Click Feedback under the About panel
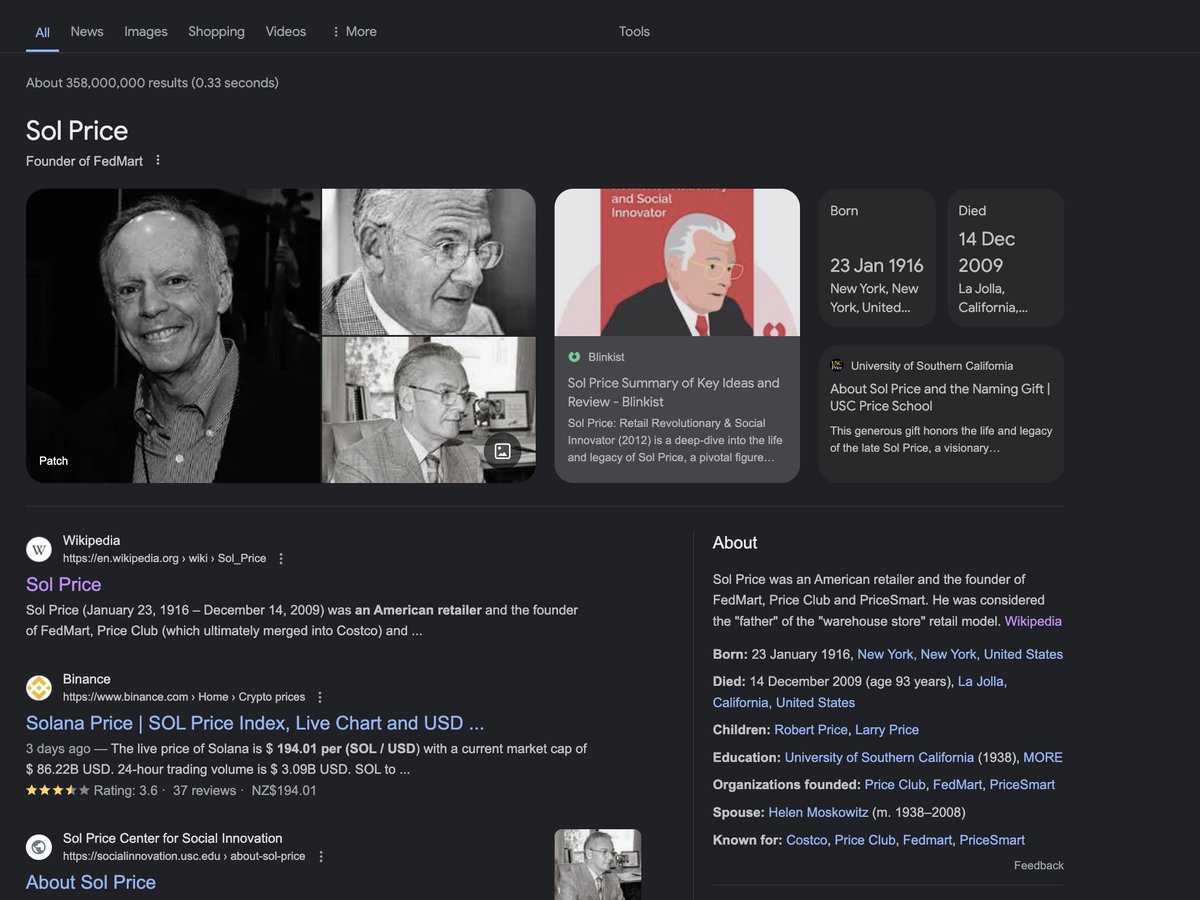Image resolution: width=1200 pixels, height=900 pixels. pos(1039,866)
